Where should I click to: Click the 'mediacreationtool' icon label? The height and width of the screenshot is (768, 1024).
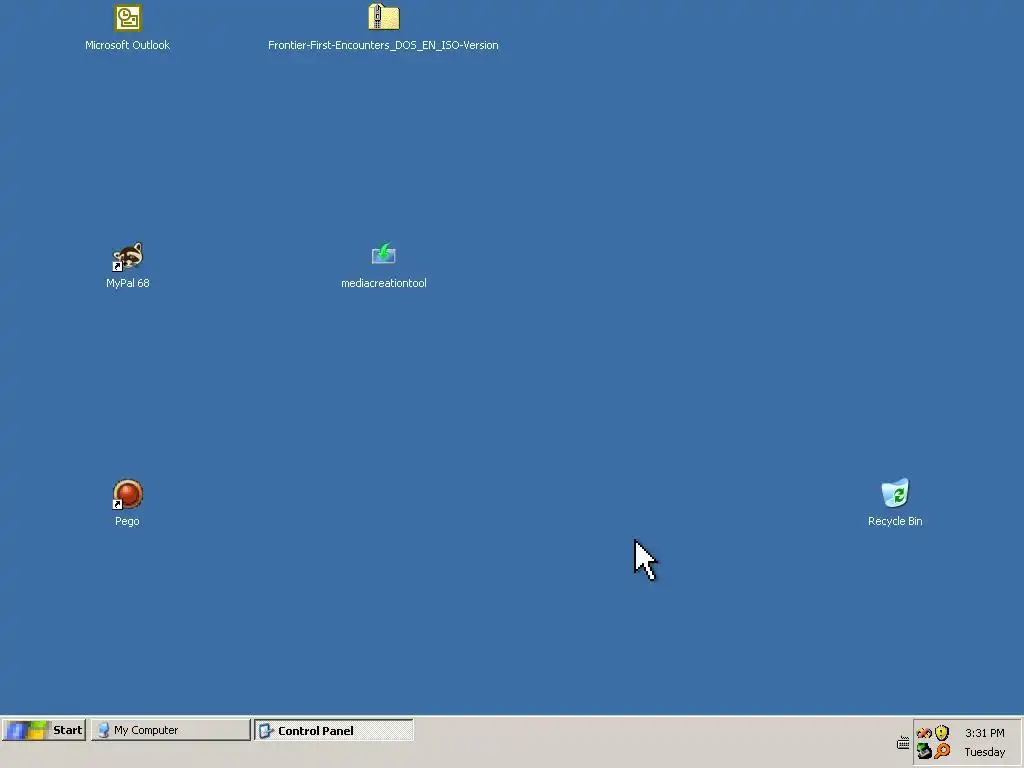click(x=384, y=283)
